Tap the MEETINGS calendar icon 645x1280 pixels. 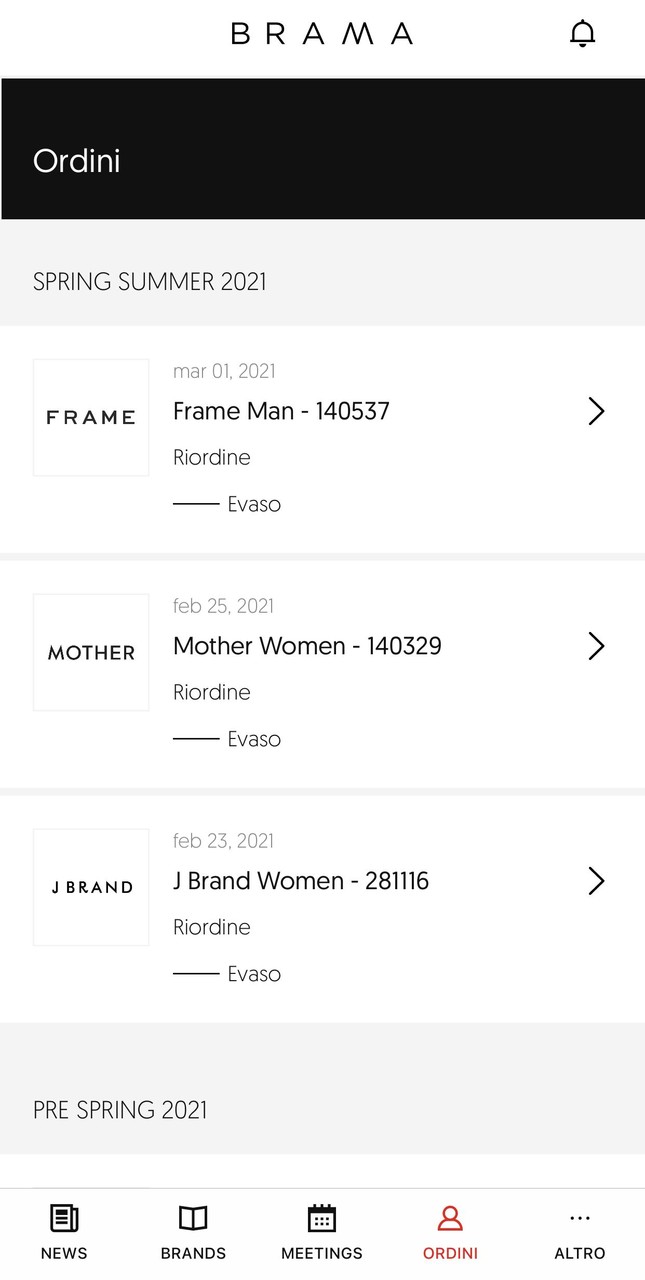pos(321,1218)
